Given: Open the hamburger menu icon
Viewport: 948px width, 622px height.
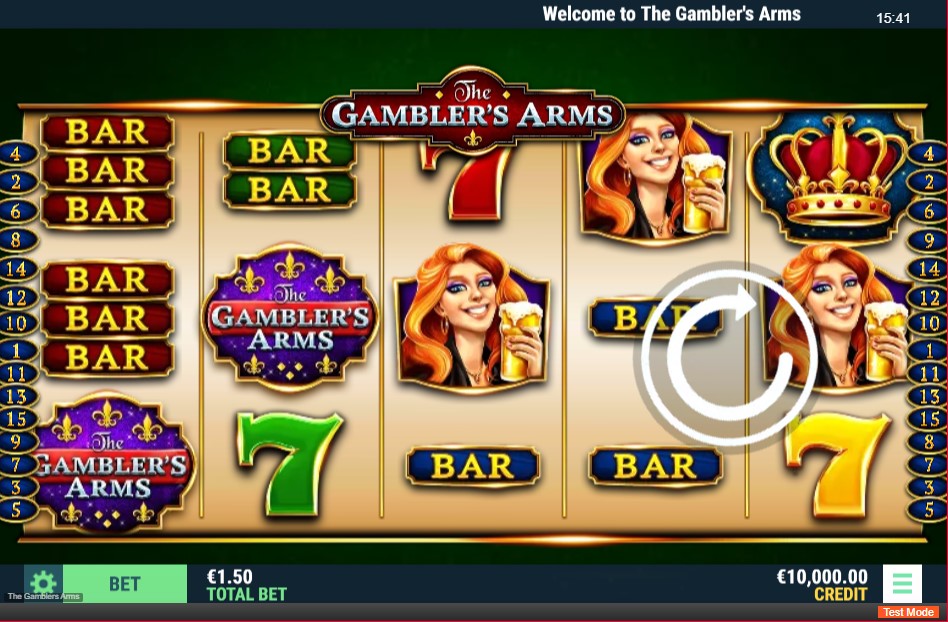Looking at the screenshot, I should (x=902, y=584).
